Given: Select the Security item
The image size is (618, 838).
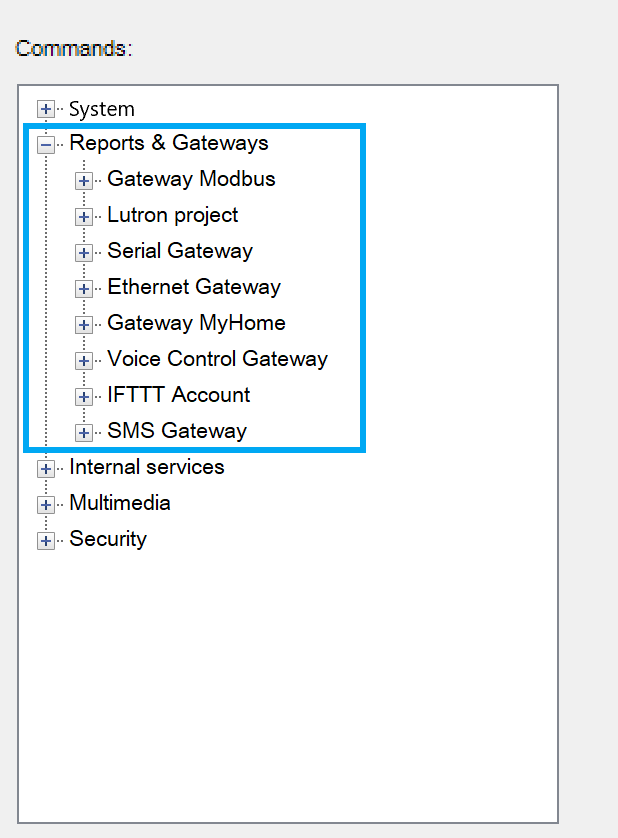Looking at the screenshot, I should (108, 539).
